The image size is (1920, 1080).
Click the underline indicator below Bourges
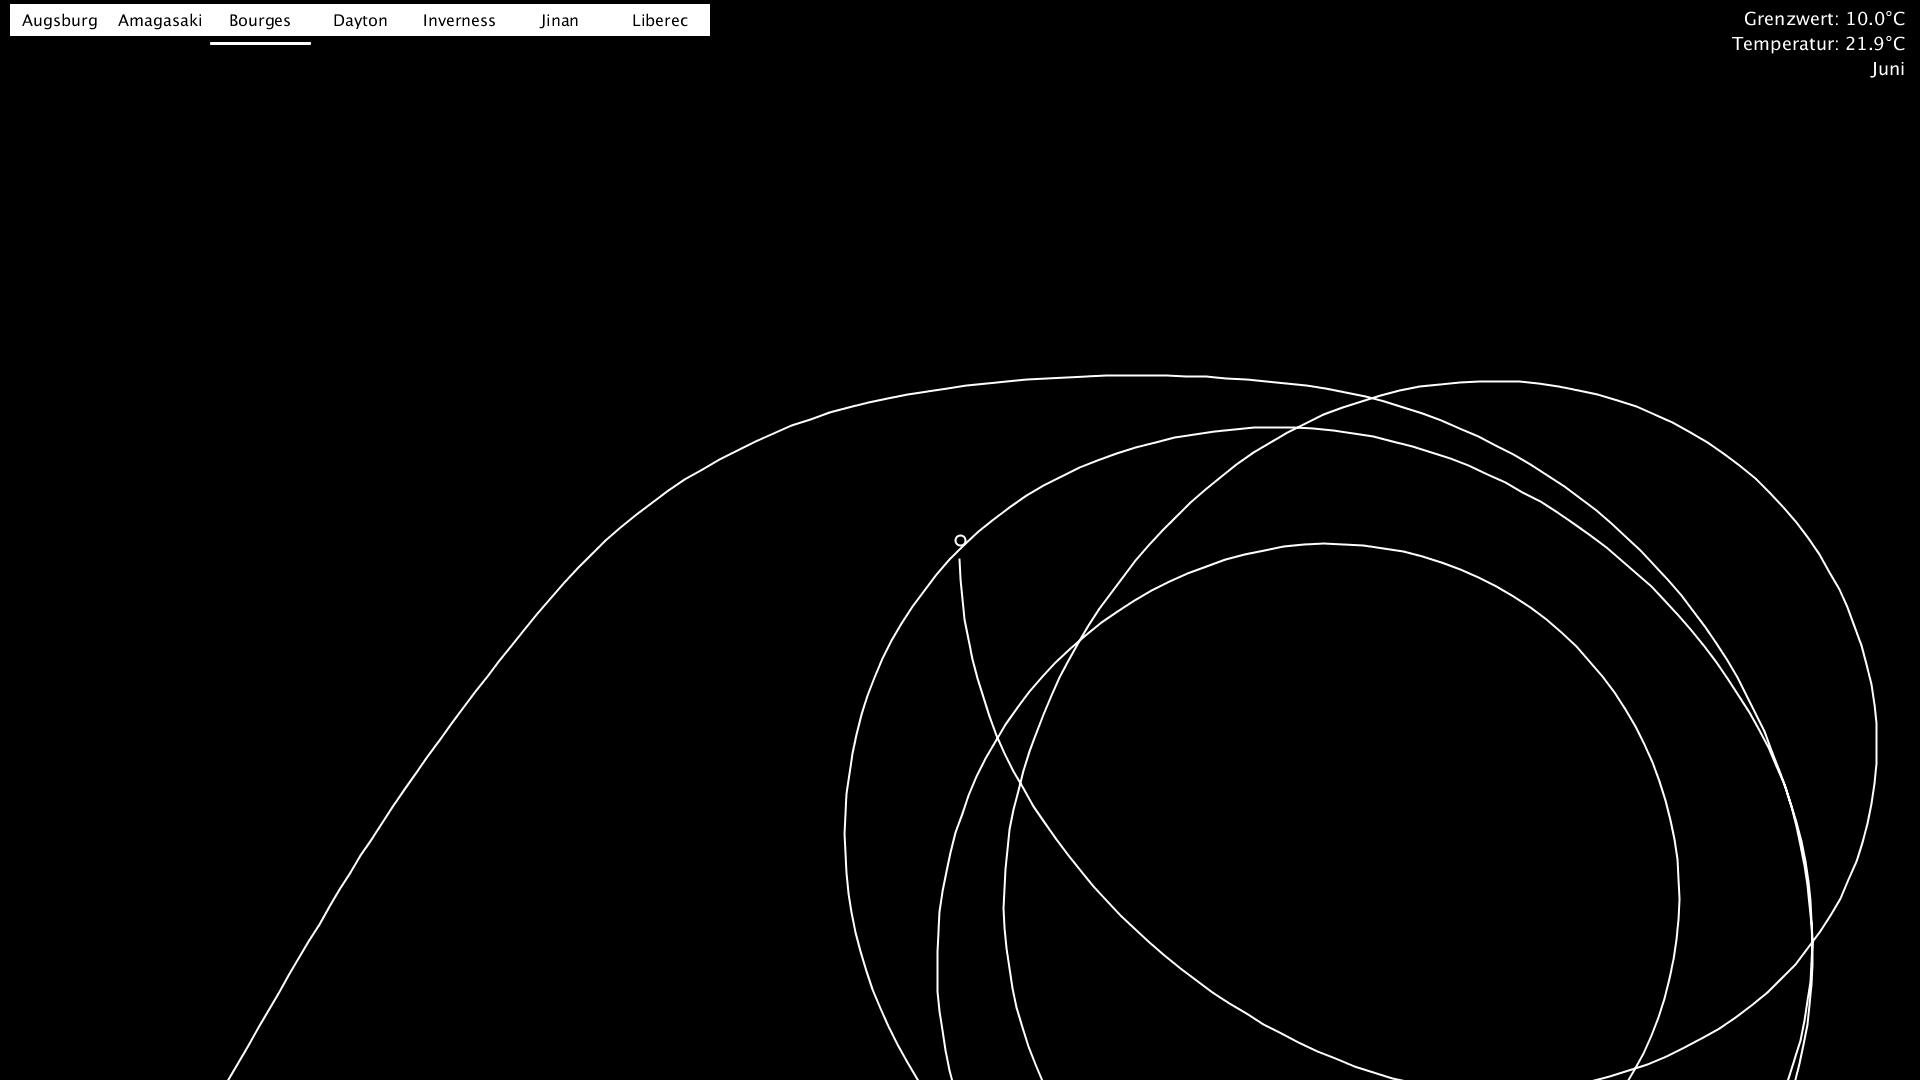260,43
